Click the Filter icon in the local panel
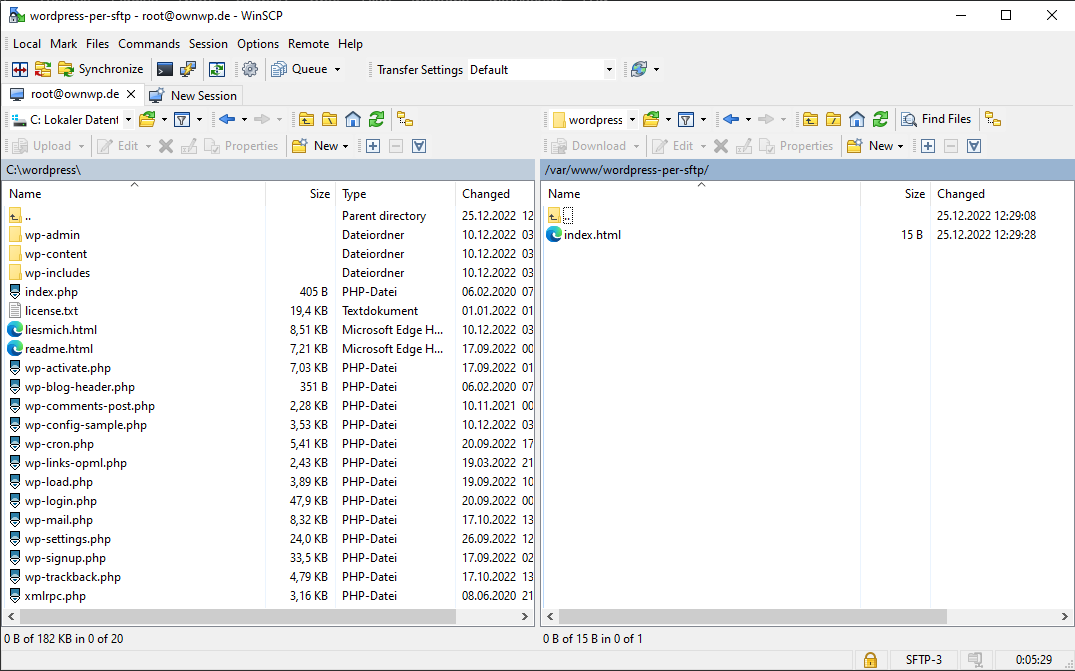The image size is (1075, 671). [x=182, y=119]
